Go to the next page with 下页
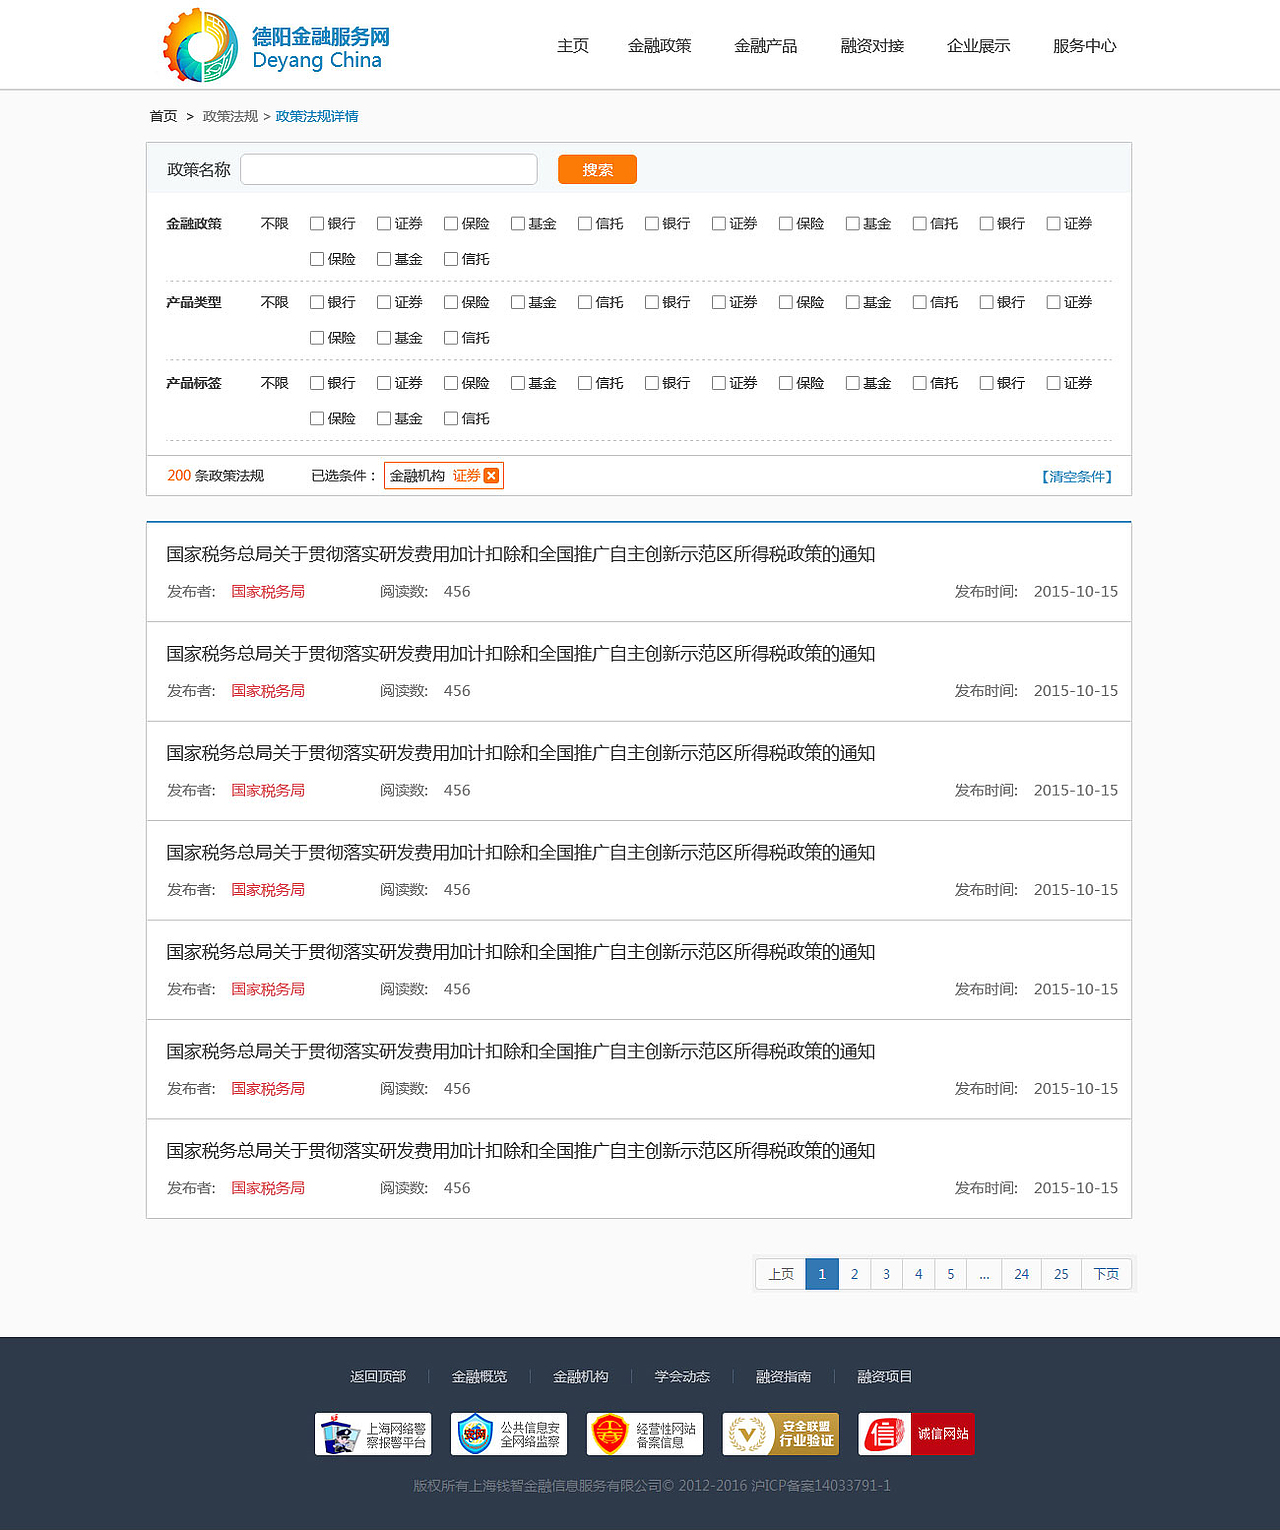 click(1106, 1274)
